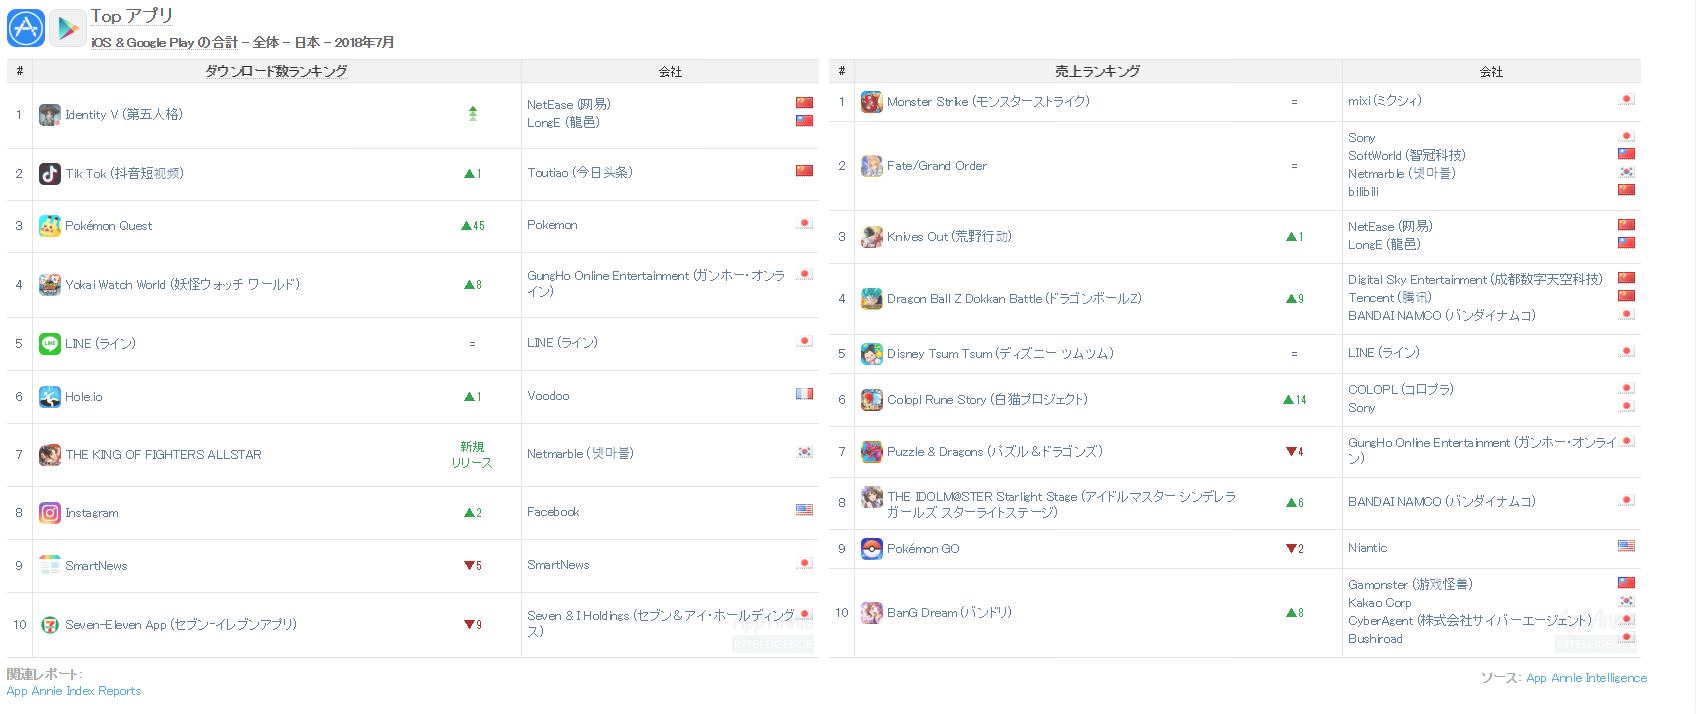The width and height of the screenshot is (1696, 714).
Task: Click the 売上ランキング column header
Action: [x=1097, y=72]
